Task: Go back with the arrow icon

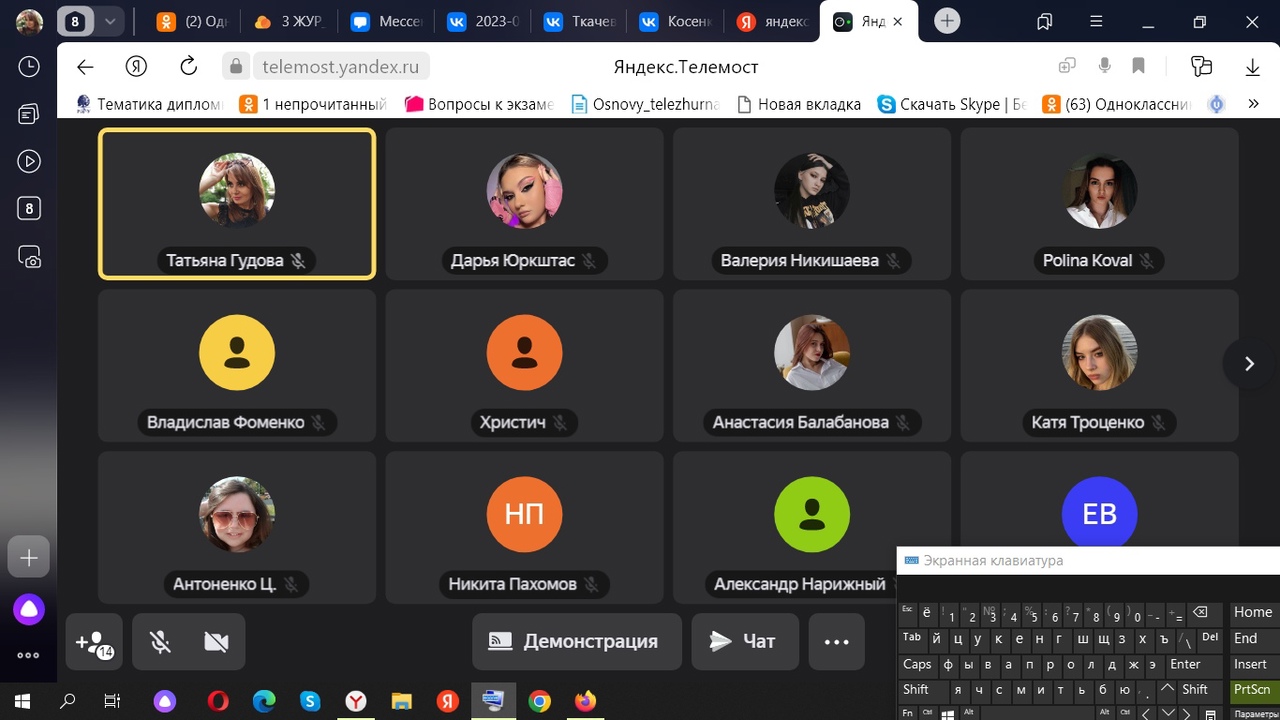Action: click(85, 67)
